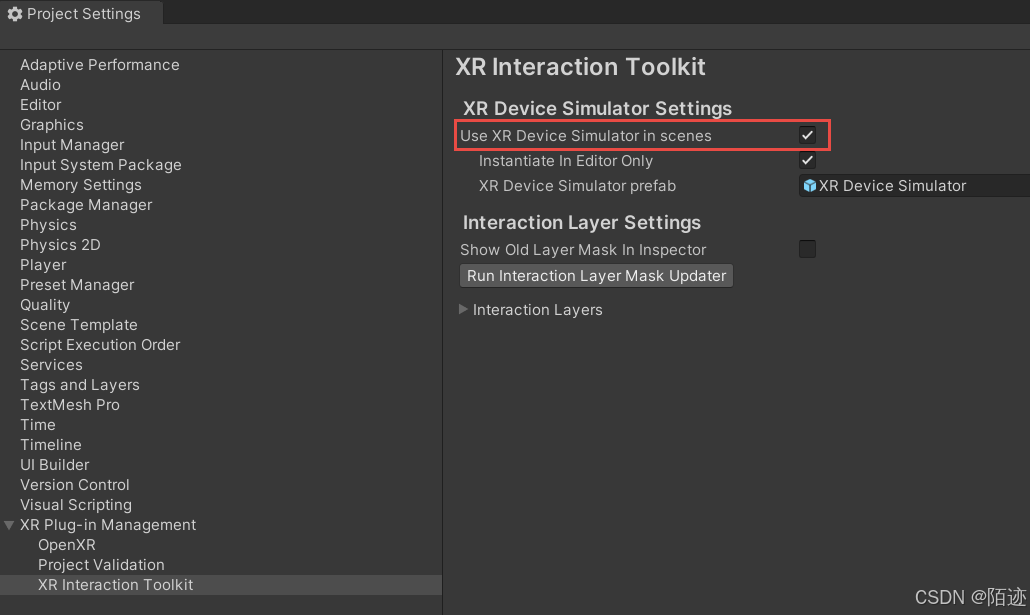
Task: Select Memory Settings entry
Action: pos(80,185)
